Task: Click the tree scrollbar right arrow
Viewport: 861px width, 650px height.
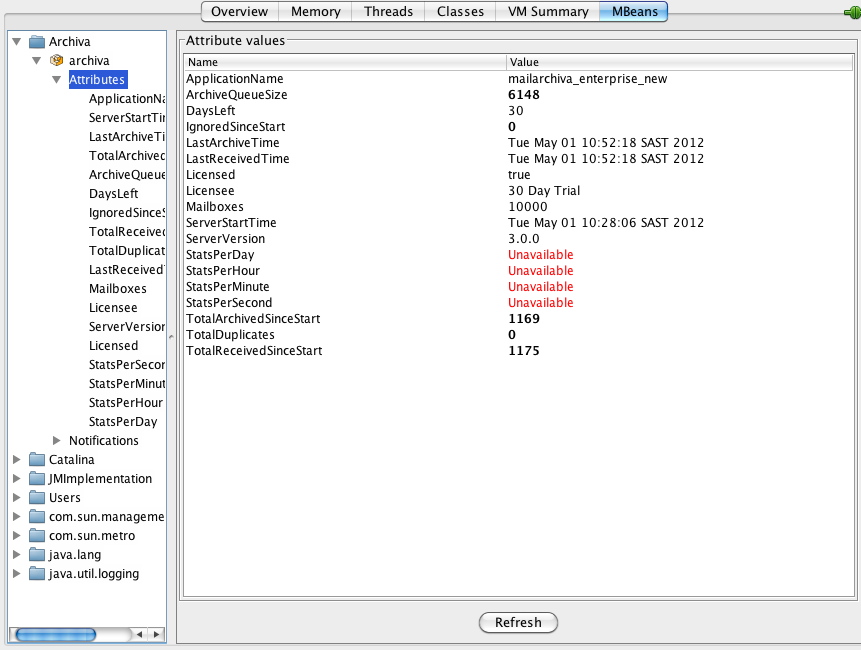Action: [x=156, y=635]
